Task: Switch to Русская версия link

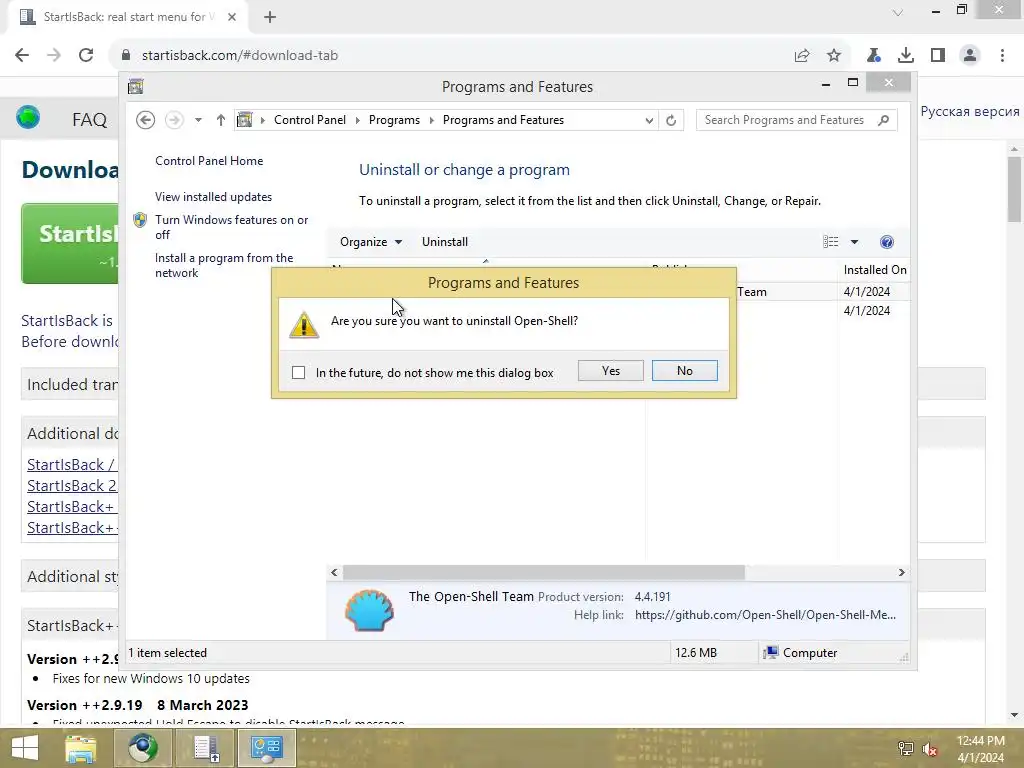Action: (x=970, y=112)
